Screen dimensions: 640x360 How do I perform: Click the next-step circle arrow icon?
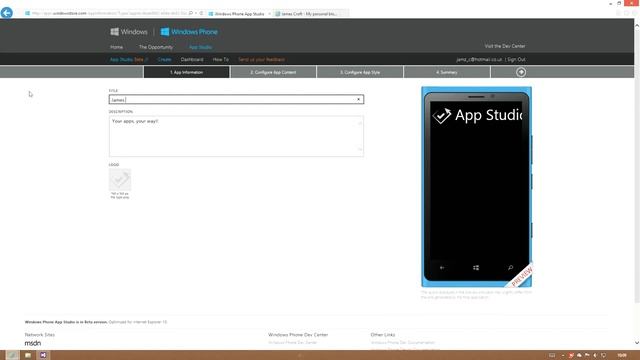521,72
